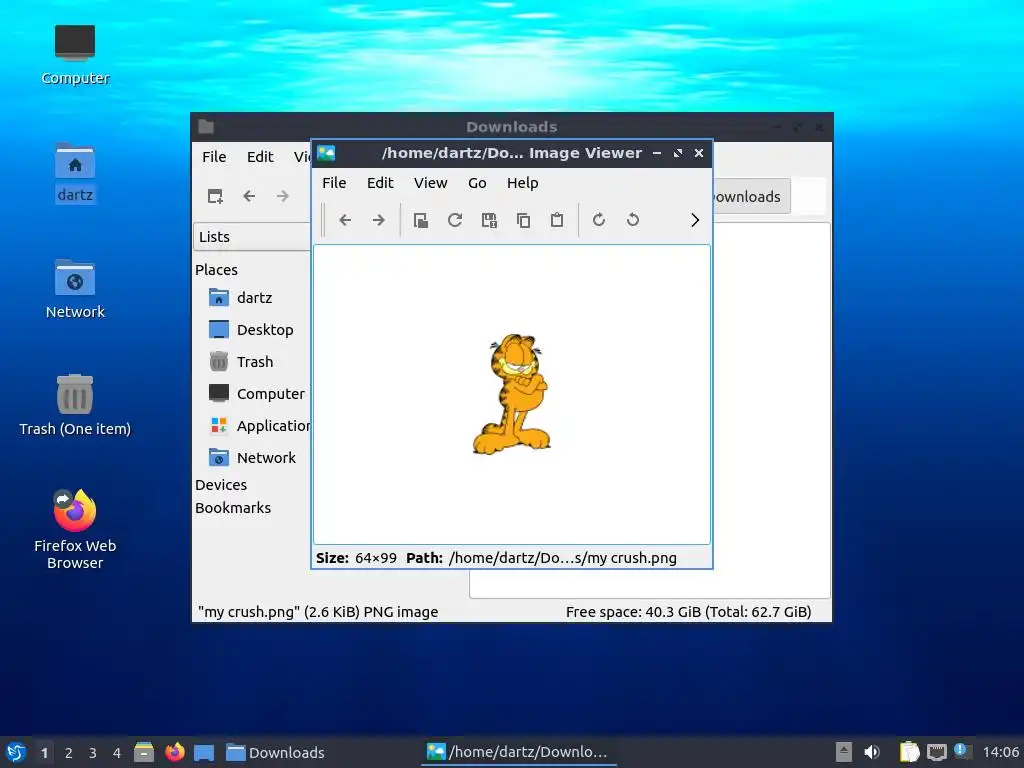Screen dimensions: 1024x768
Task: Expand the Devices section in sidebar
Action: coord(221,485)
